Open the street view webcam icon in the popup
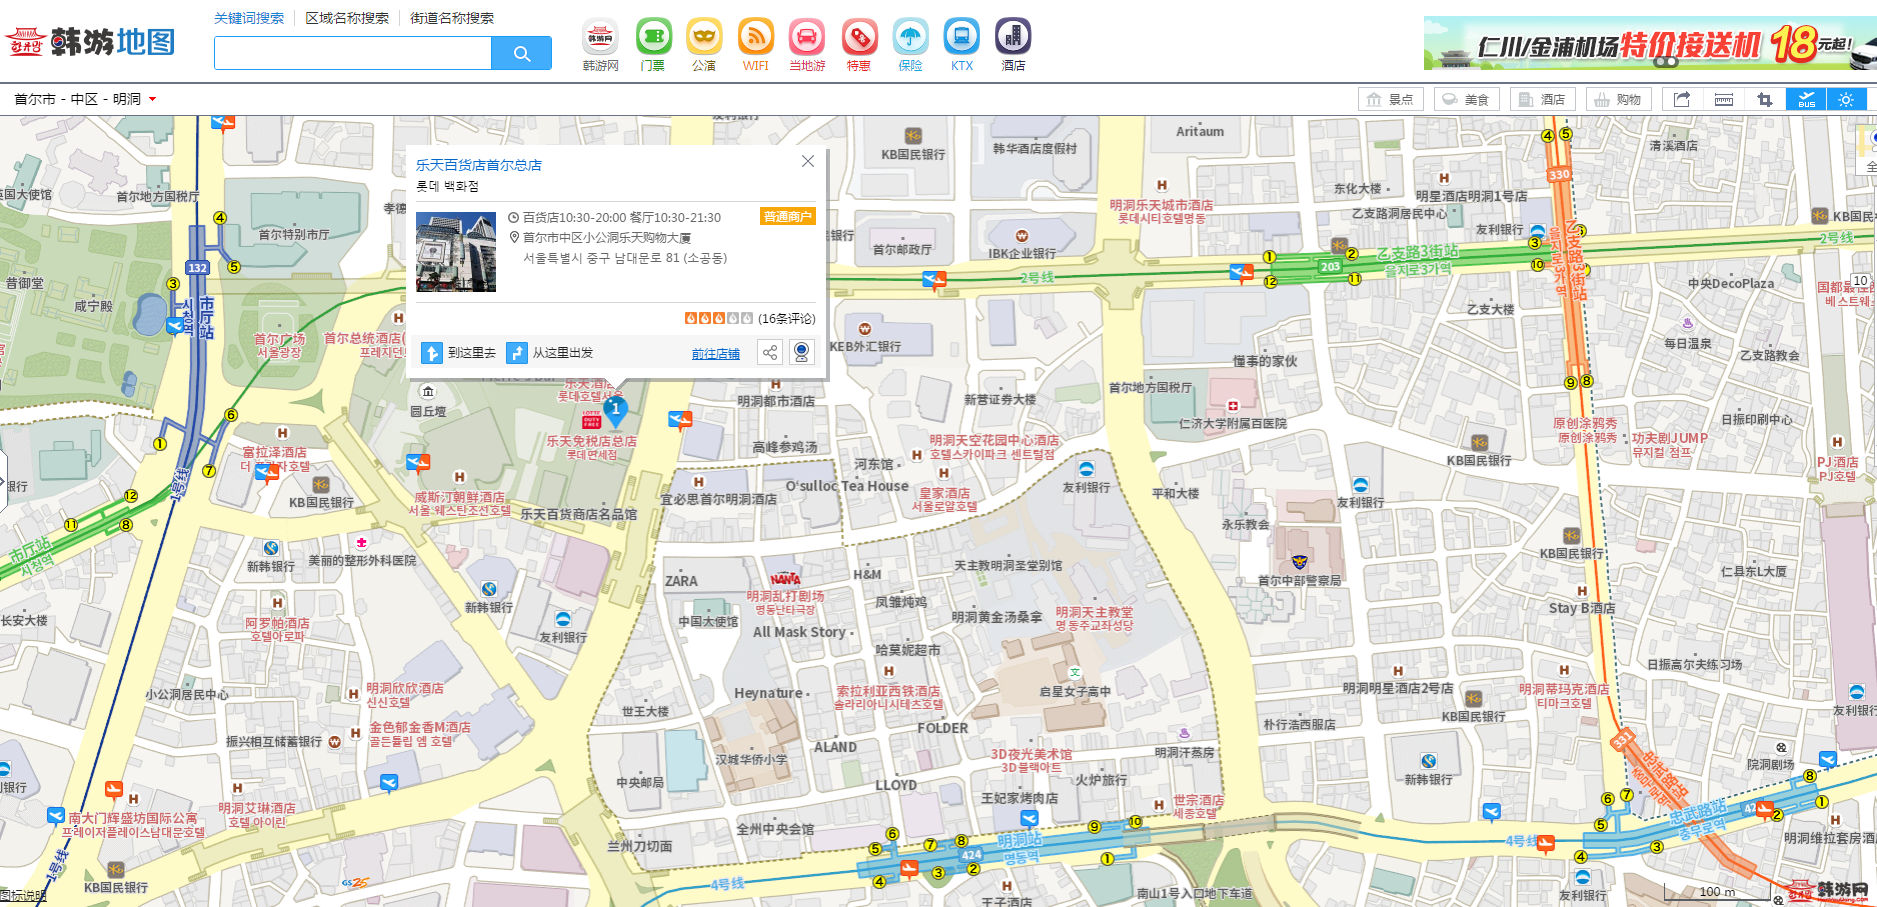Image resolution: width=1877 pixels, height=907 pixels. click(x=801, y=352)
